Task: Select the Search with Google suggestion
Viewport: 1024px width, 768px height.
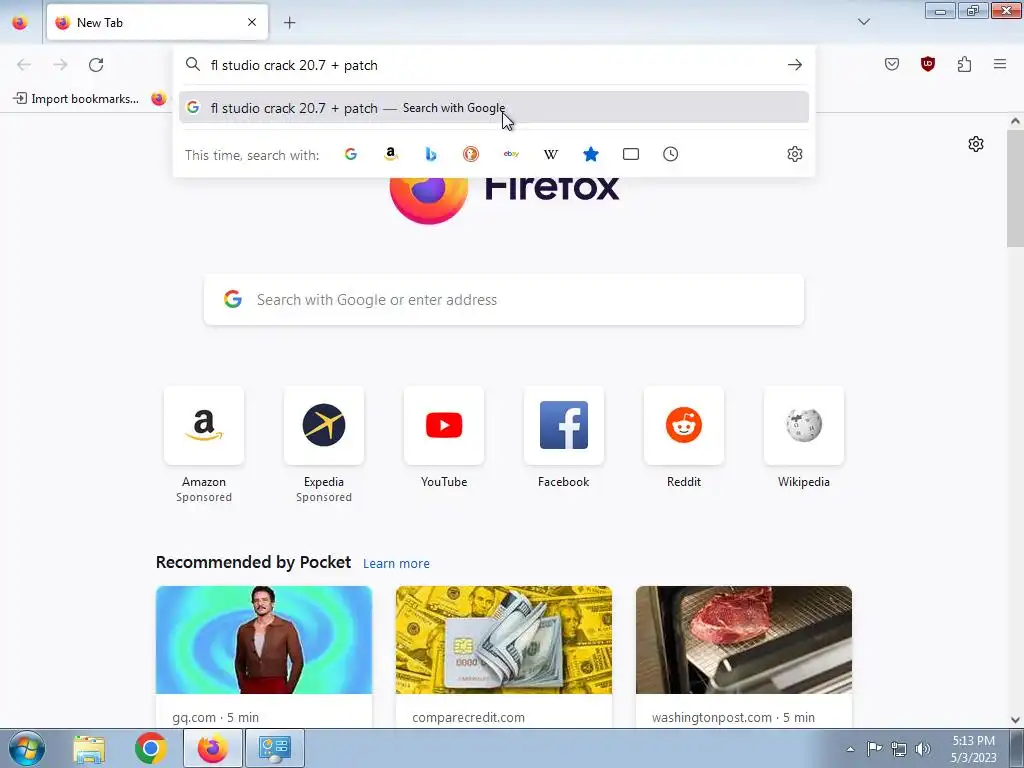Action: coord(494,108)
